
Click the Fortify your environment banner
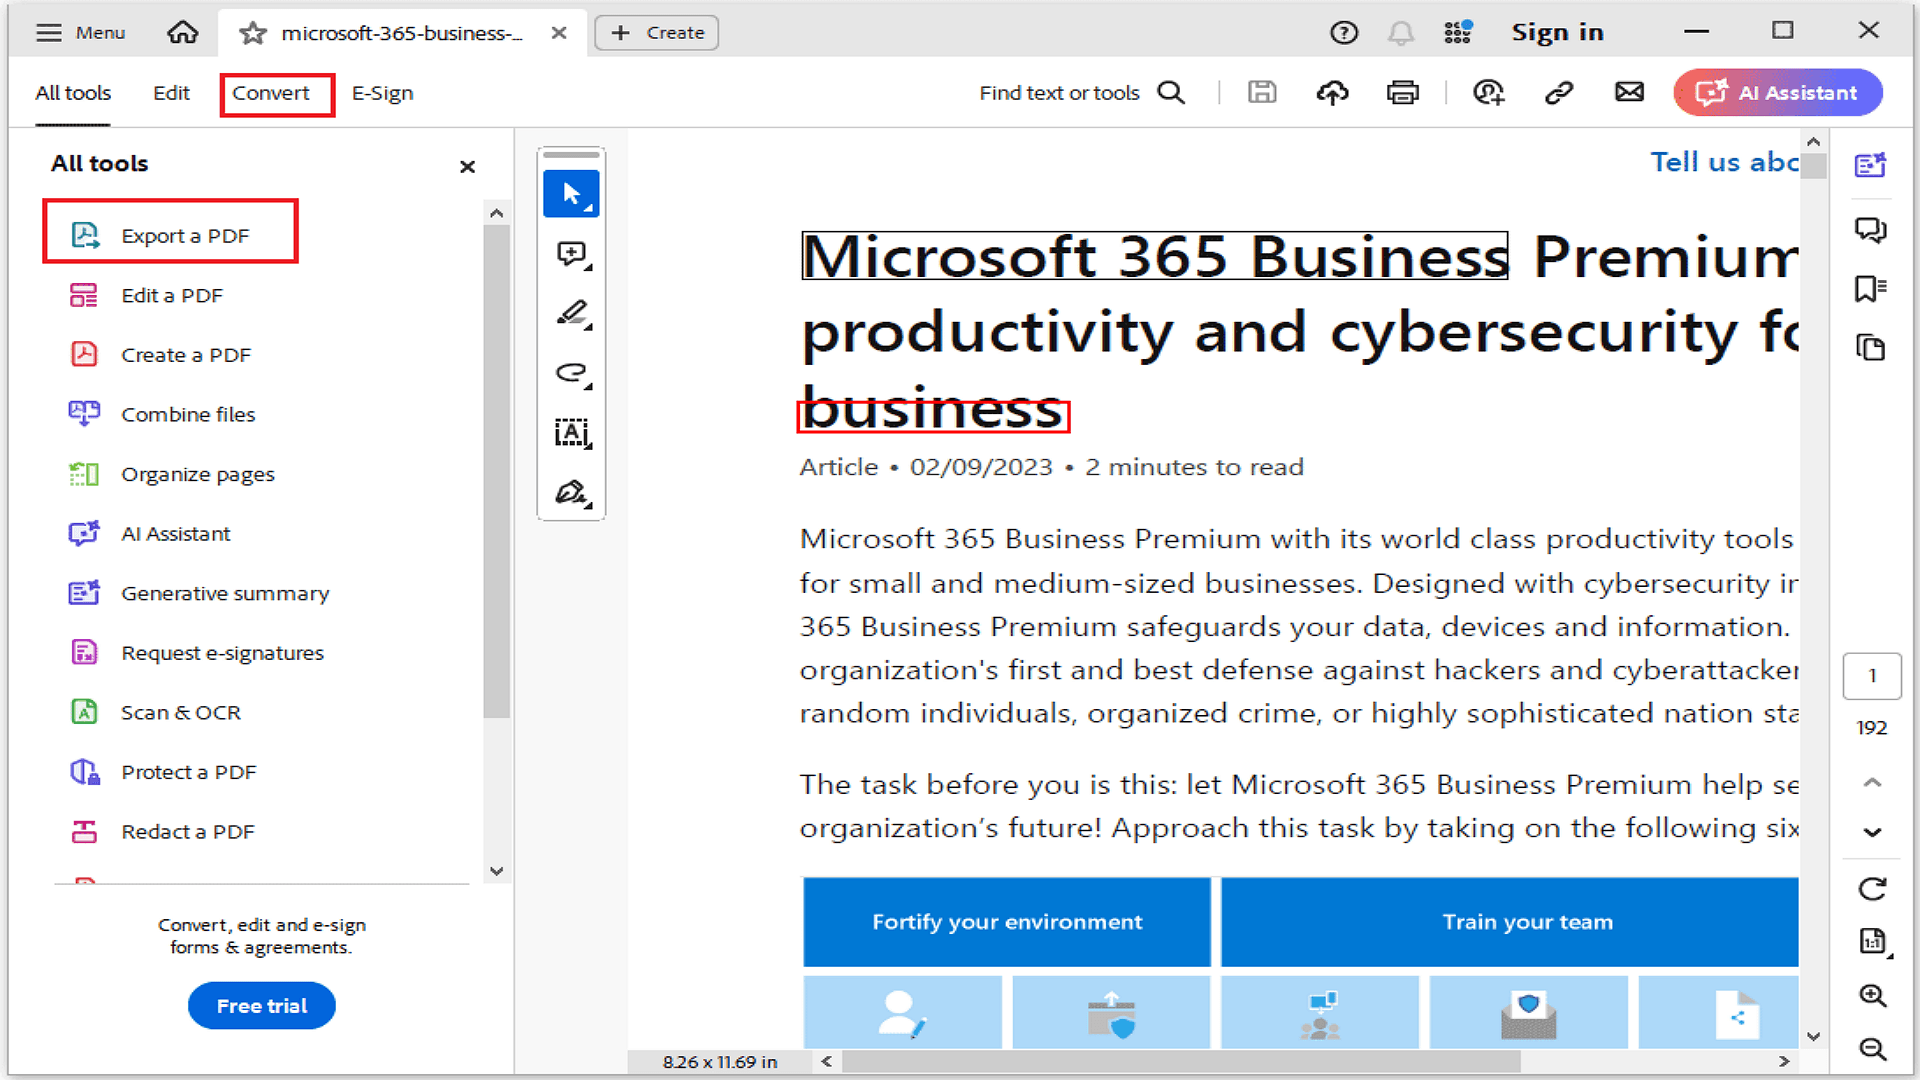point(1007,922)
